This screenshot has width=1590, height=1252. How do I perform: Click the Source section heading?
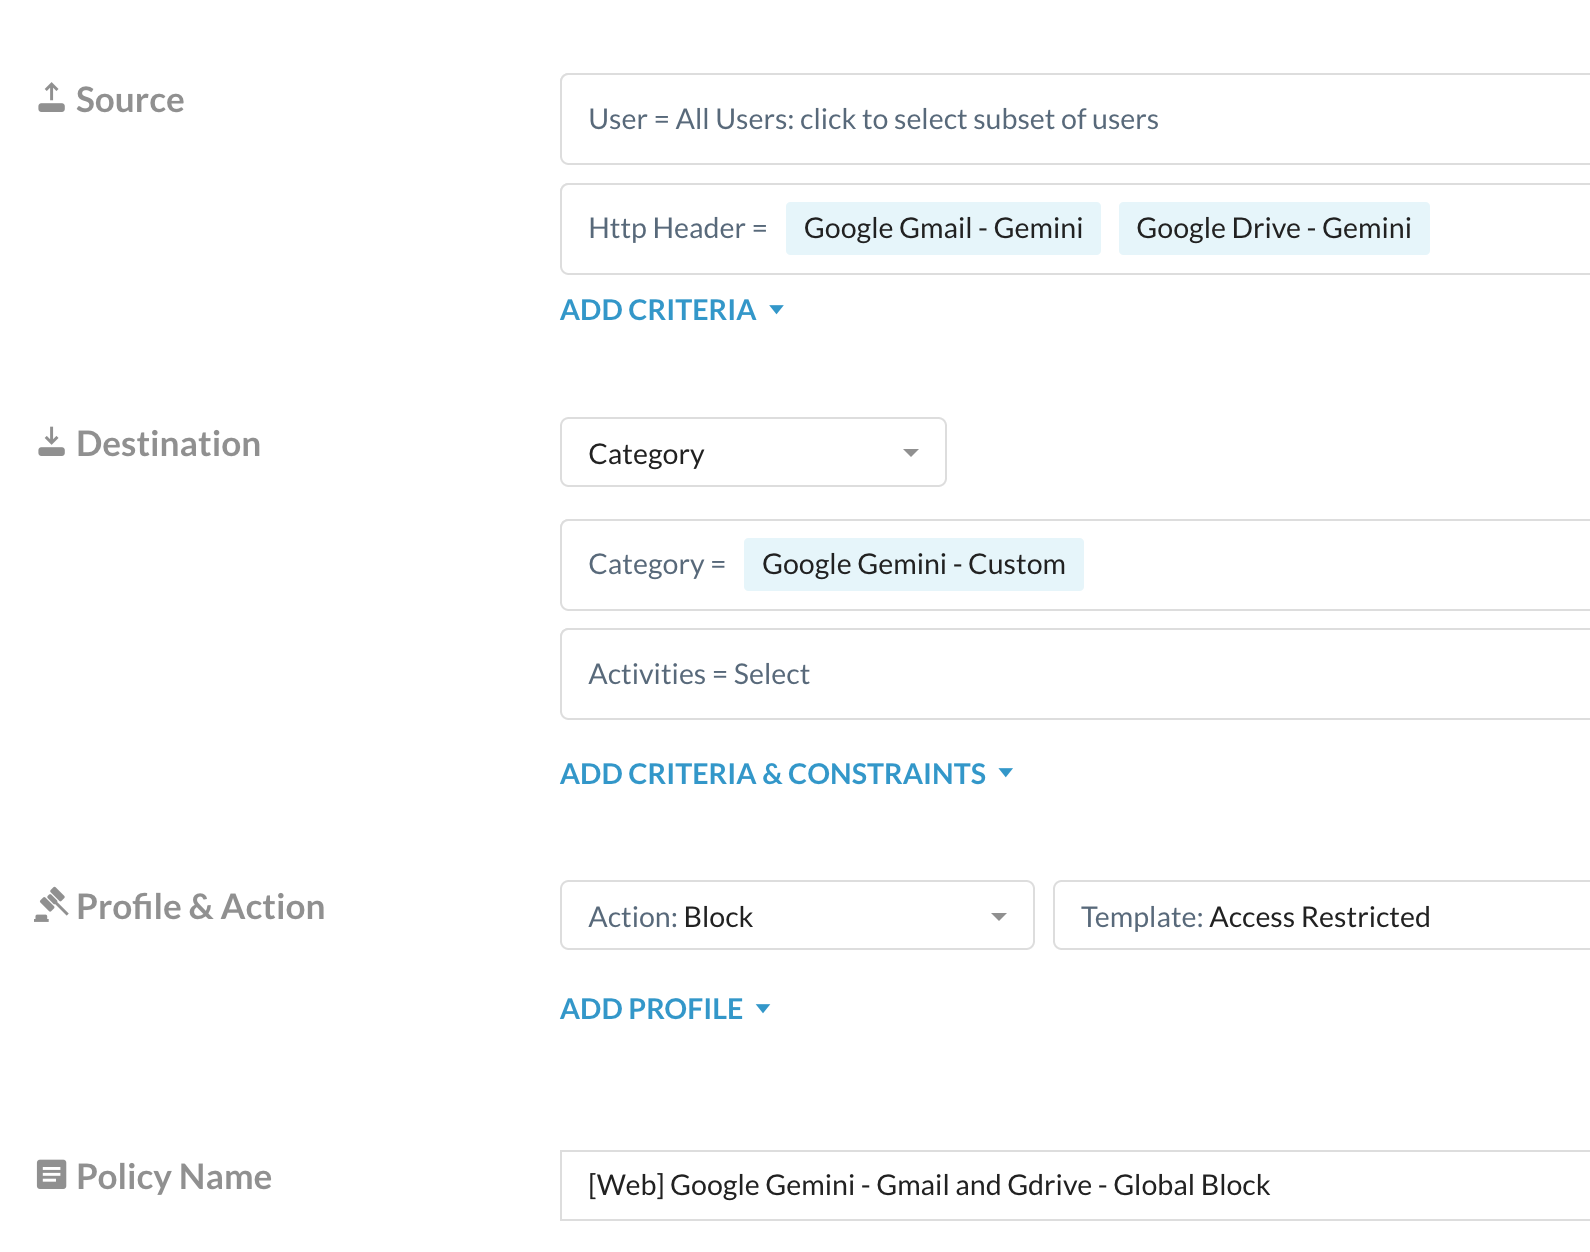(130, 99)
